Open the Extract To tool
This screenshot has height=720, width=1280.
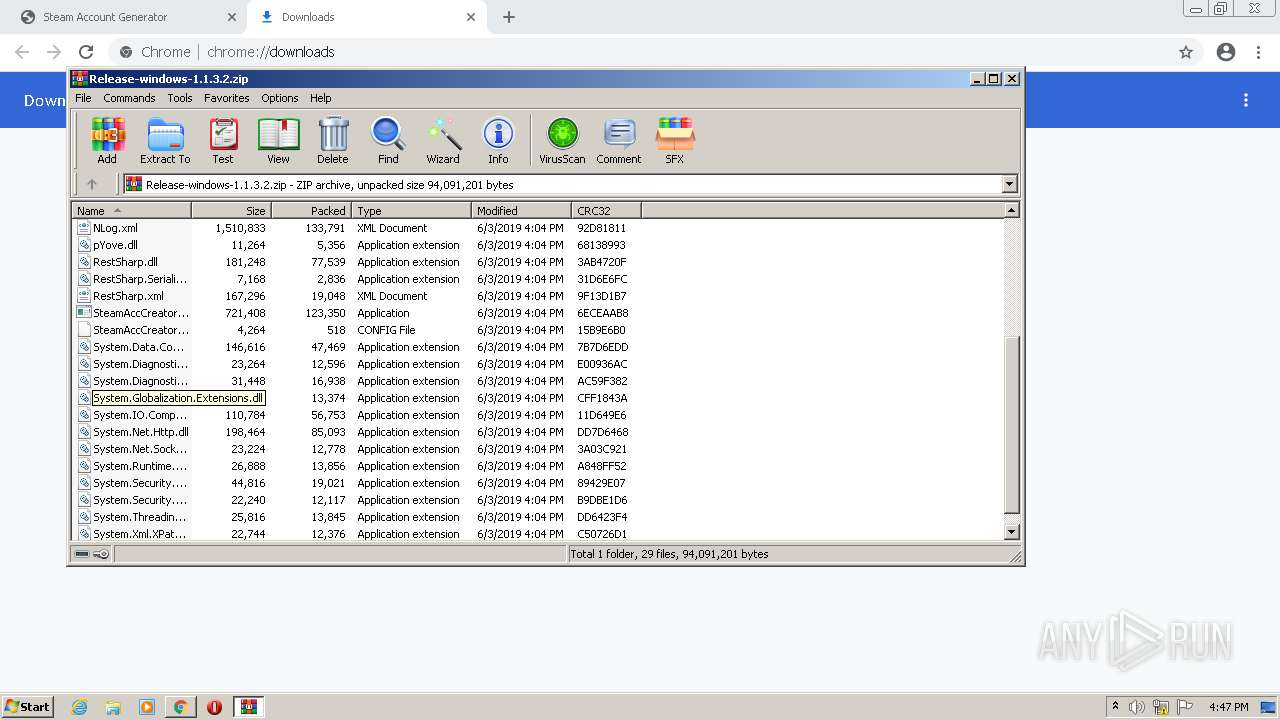(165, 141)
